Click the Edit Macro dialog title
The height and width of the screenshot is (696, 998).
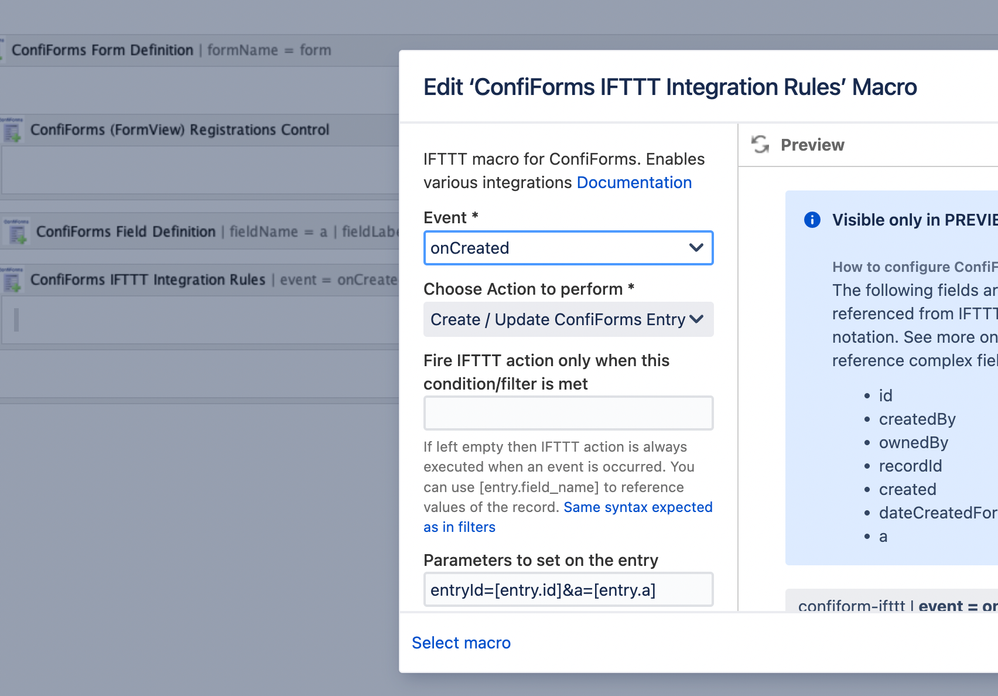coord(670,87)
